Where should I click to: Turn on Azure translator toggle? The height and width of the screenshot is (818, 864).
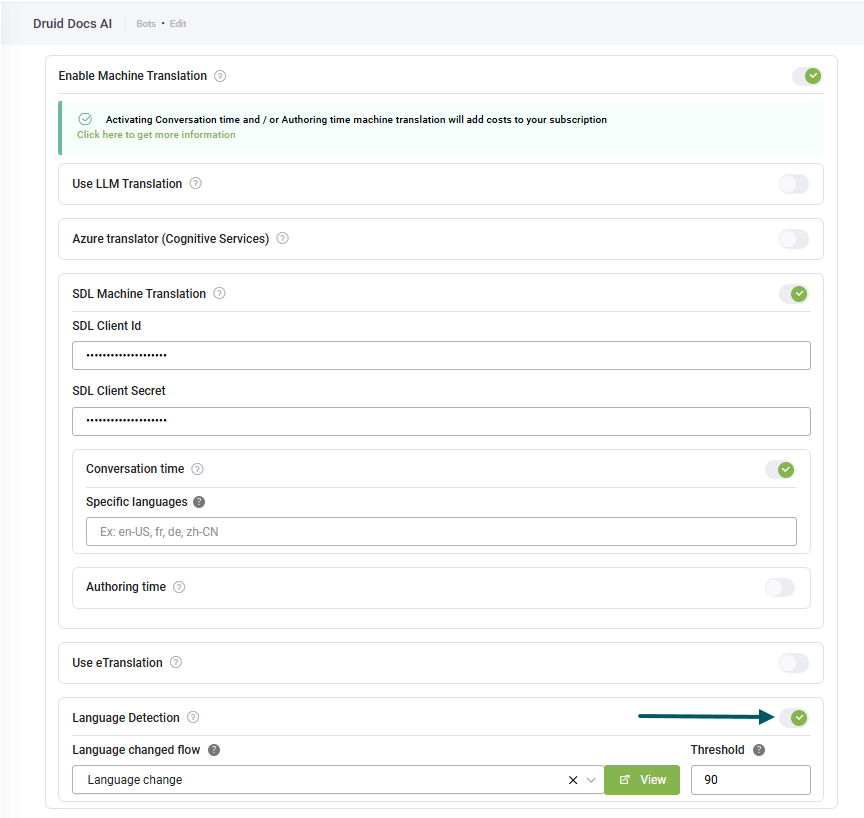click(793, 239)
